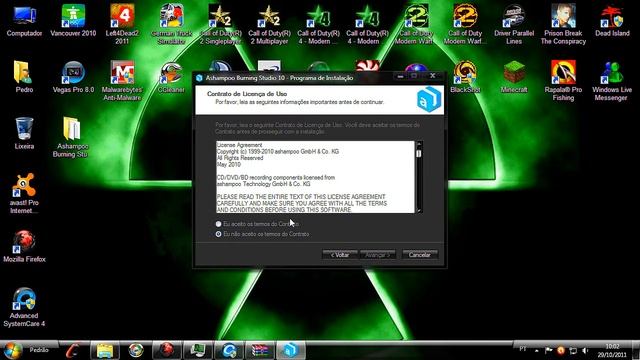Select Driver Parallel Lines desktop icon
The image size is (640, 360).
click(514, 24)
